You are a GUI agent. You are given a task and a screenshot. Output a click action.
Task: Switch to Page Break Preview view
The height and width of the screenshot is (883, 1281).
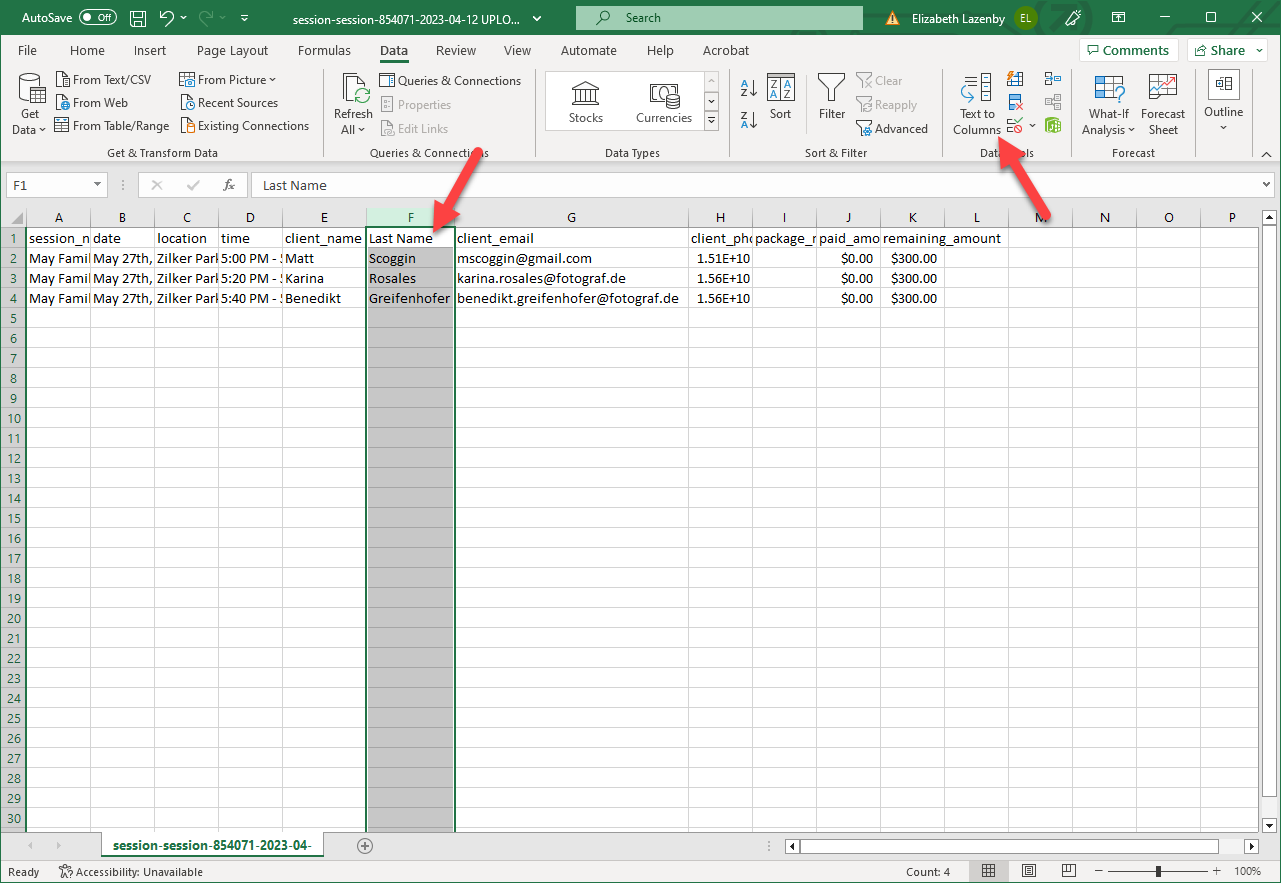coord(1069,871)
